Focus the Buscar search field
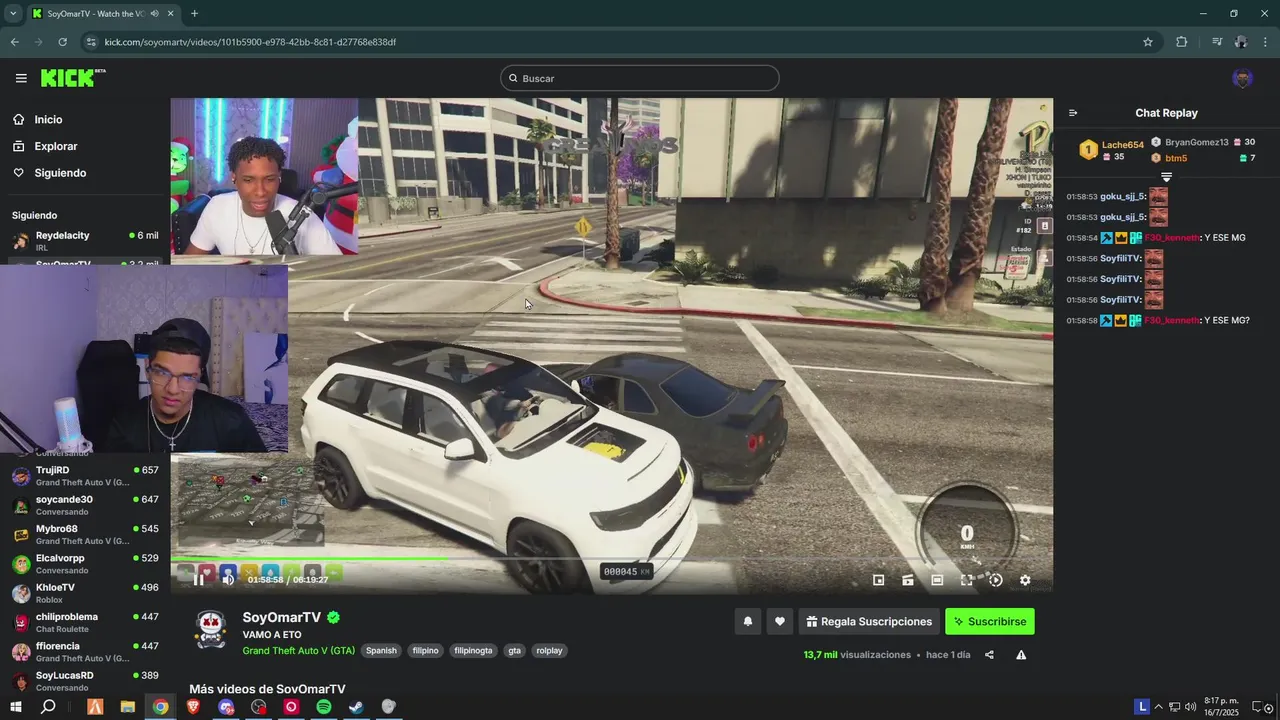 (640, 78)
